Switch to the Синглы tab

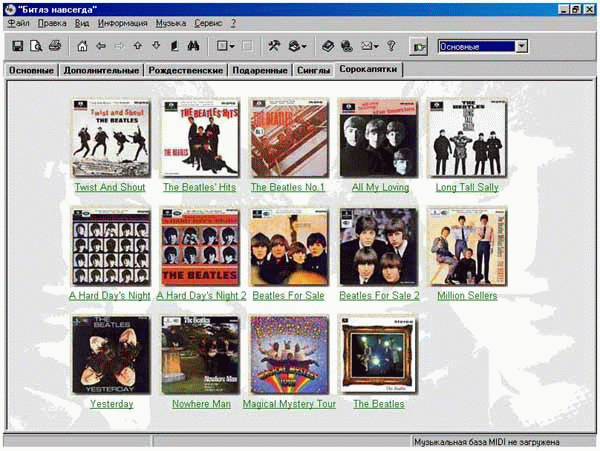coord(313,70)
